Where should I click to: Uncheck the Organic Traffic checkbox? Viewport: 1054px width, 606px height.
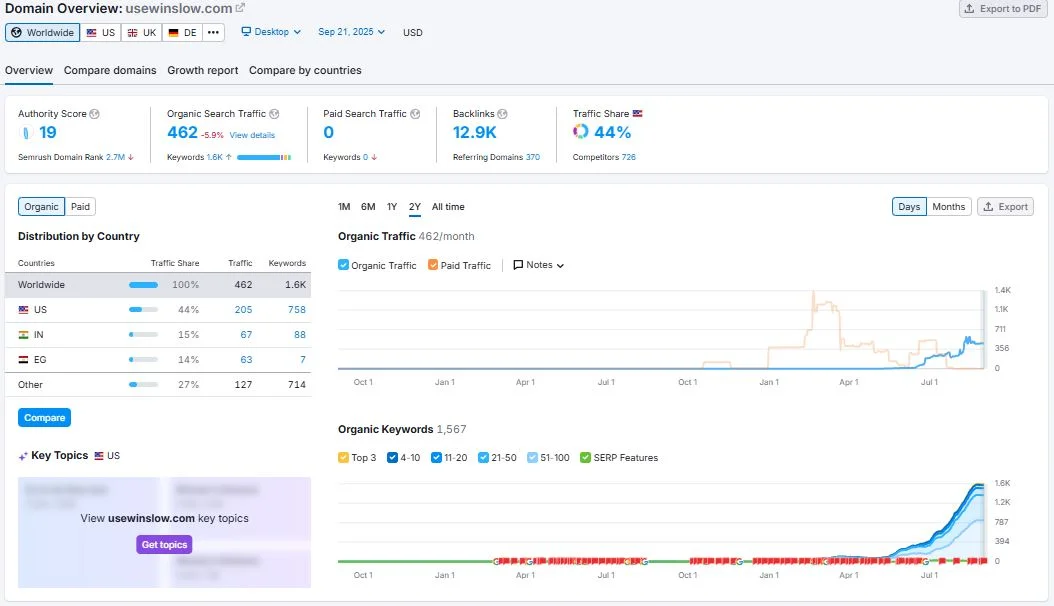coord(344,265)
